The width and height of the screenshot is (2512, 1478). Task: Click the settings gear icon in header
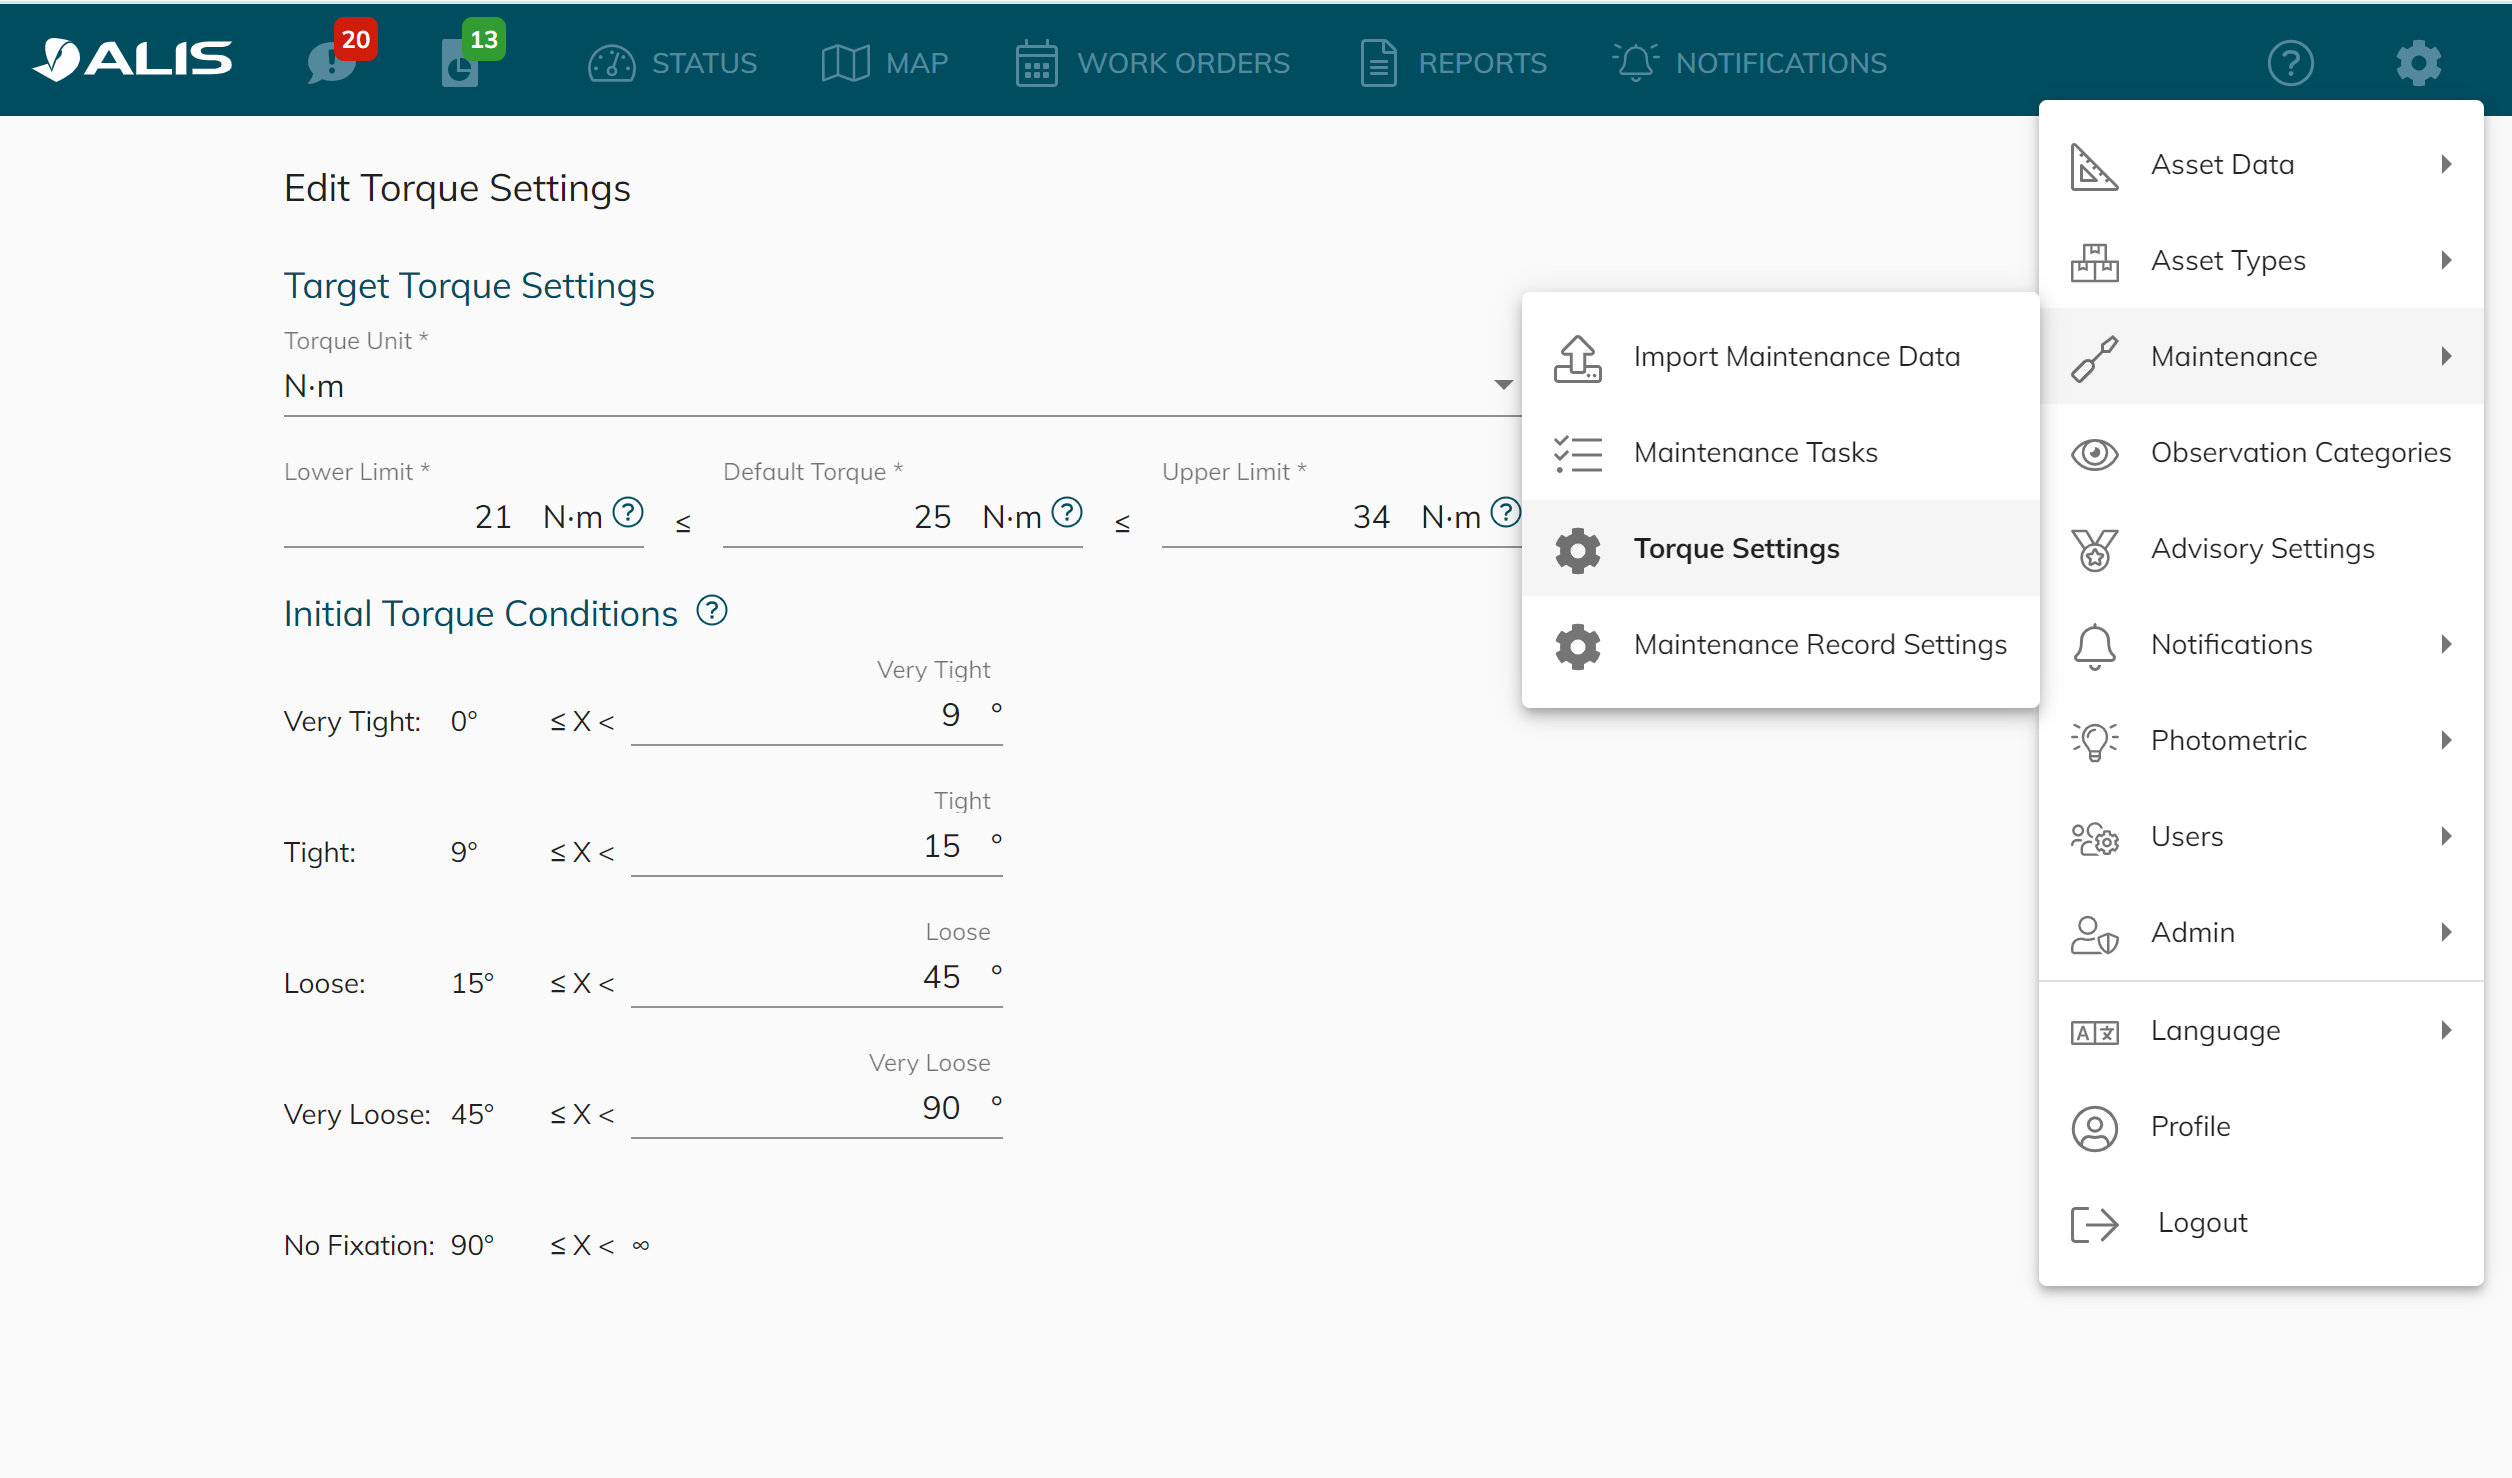pos(2418,63)
